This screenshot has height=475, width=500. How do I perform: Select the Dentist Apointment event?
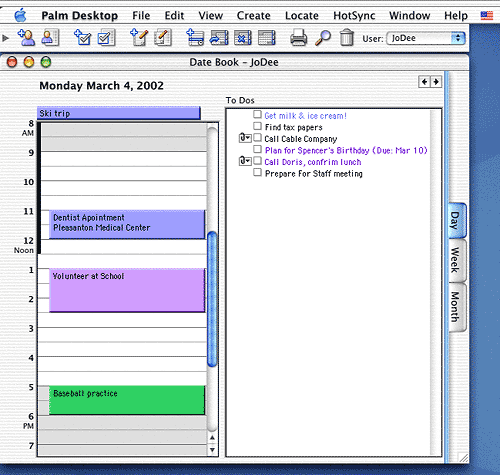click(x=127, y=224)
